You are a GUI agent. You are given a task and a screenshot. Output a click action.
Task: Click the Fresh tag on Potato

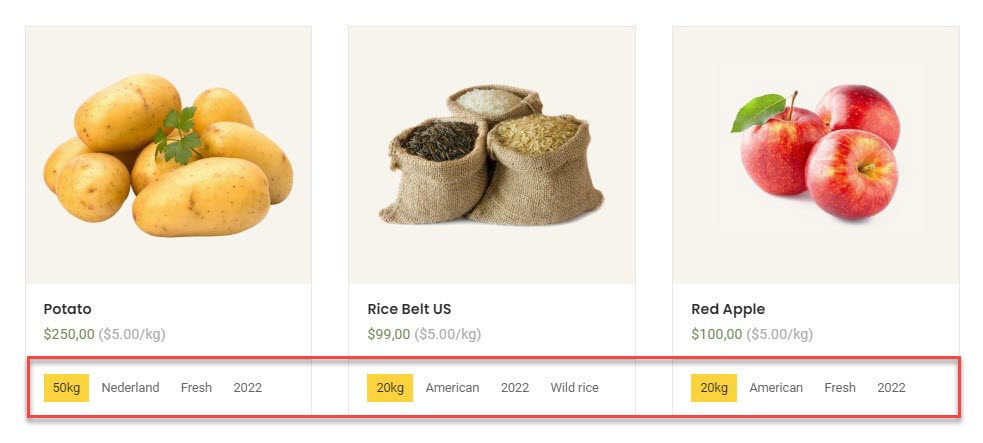click(x=196, y=388)
